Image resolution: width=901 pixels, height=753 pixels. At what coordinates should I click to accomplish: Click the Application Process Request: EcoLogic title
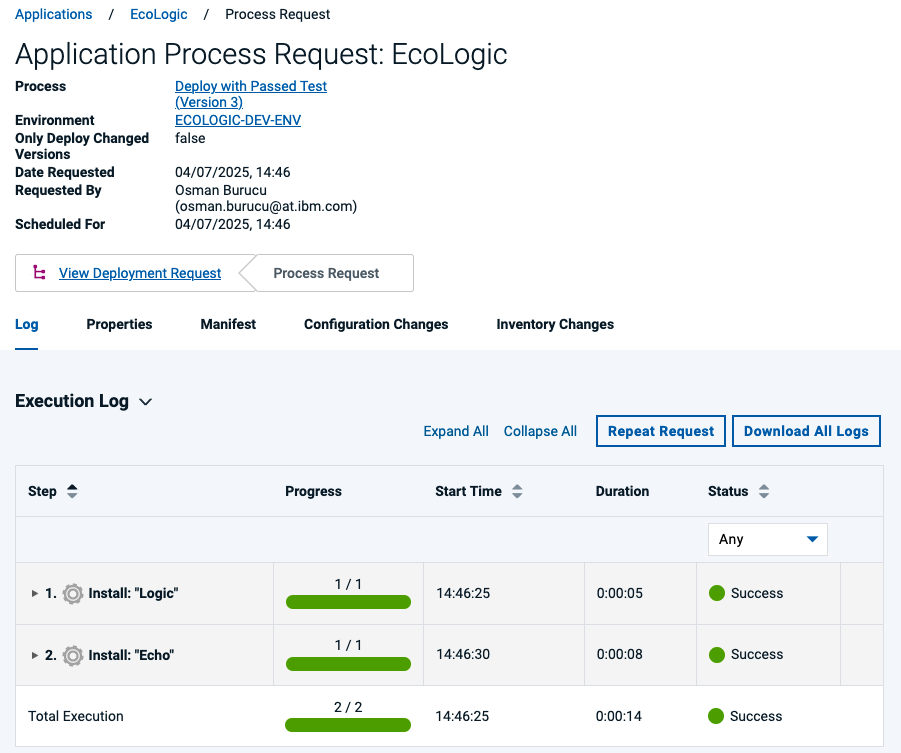pos(261,54)
